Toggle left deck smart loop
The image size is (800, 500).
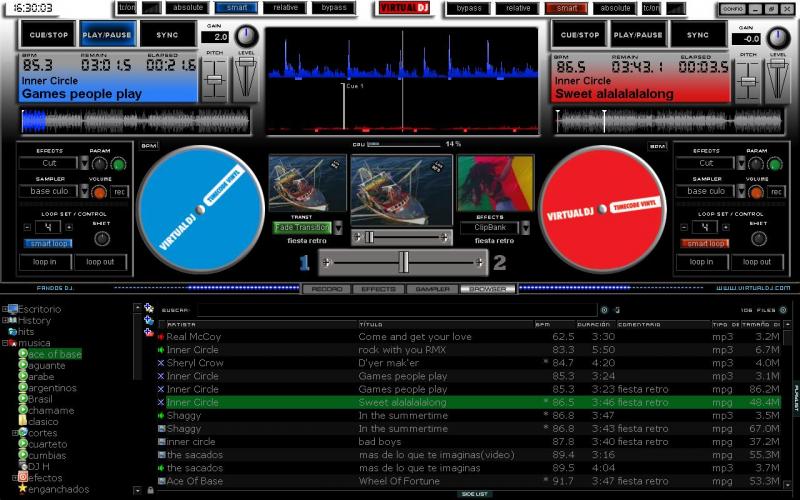click(48, 244)
